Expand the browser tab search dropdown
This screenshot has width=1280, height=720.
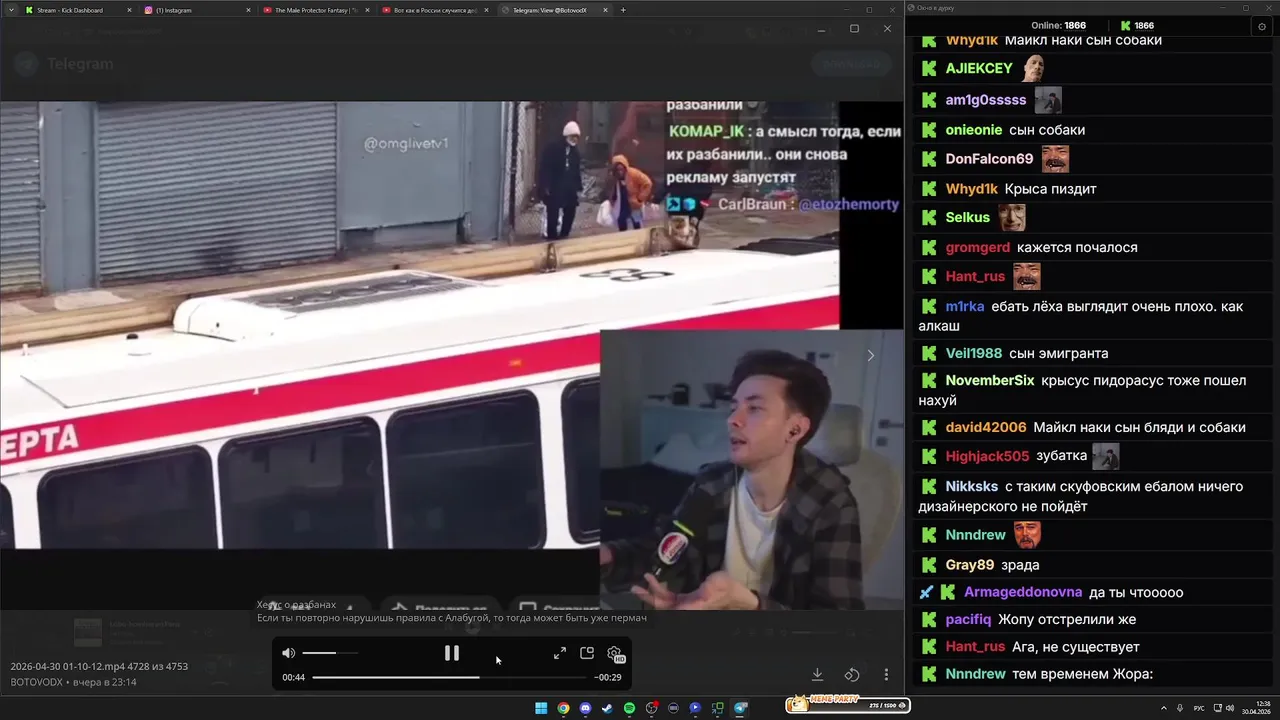(9, 10)
